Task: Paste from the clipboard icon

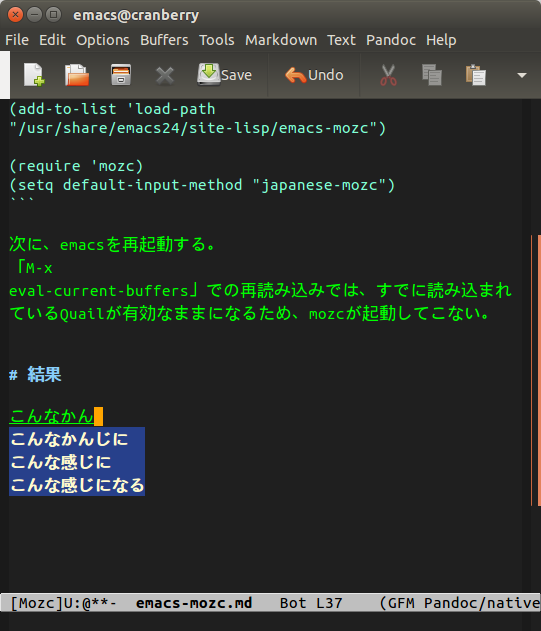Action: (x=476, y=75)
